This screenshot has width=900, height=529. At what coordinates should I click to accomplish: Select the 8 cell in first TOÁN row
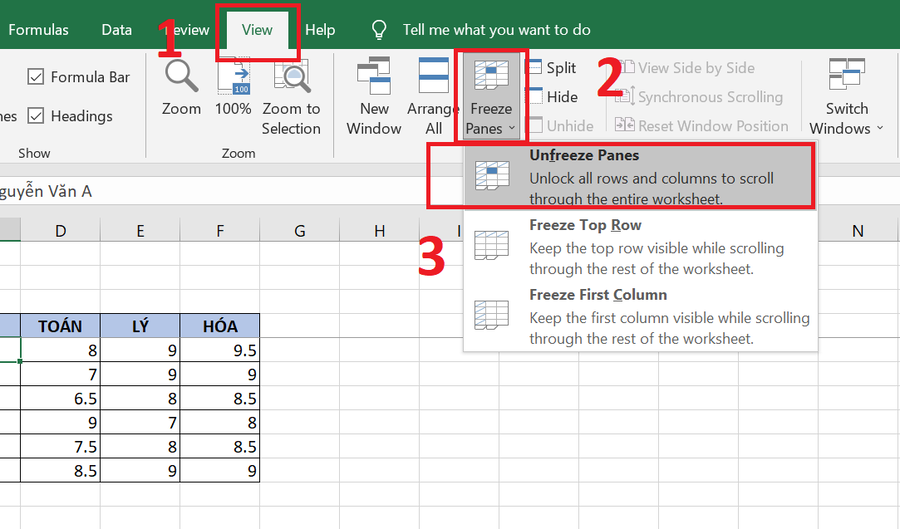tap(60, 350)
